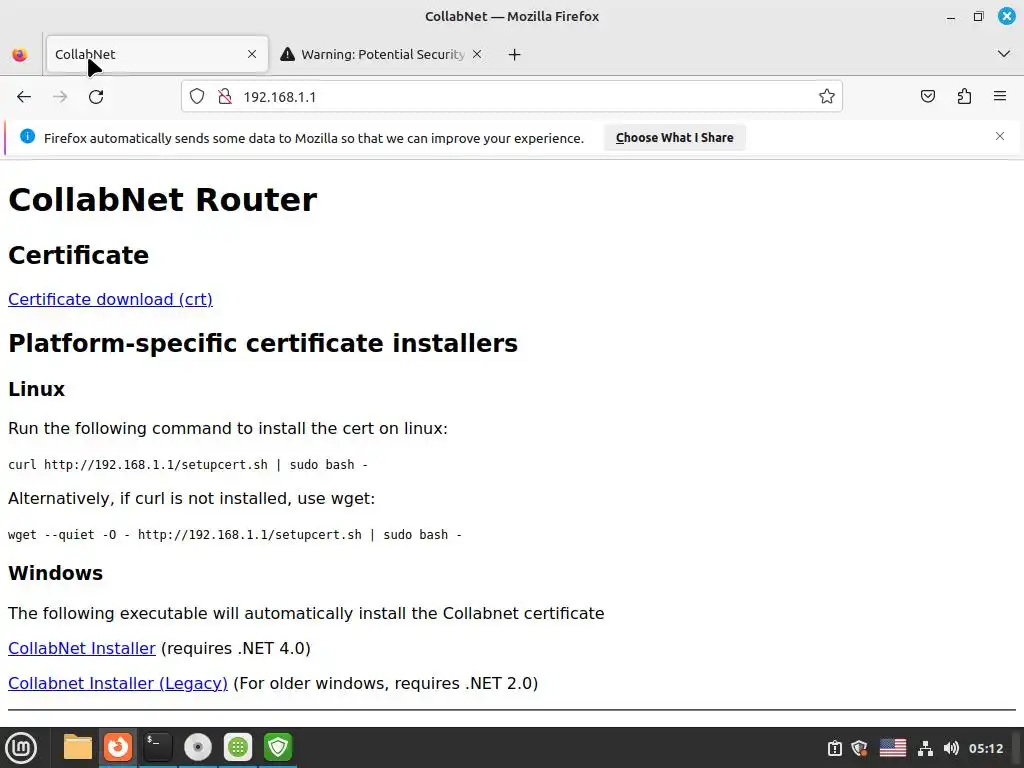Viewport: 1024px width, 768px height.
Task: Open the Extensions puzzle icon
Action: 964,97
